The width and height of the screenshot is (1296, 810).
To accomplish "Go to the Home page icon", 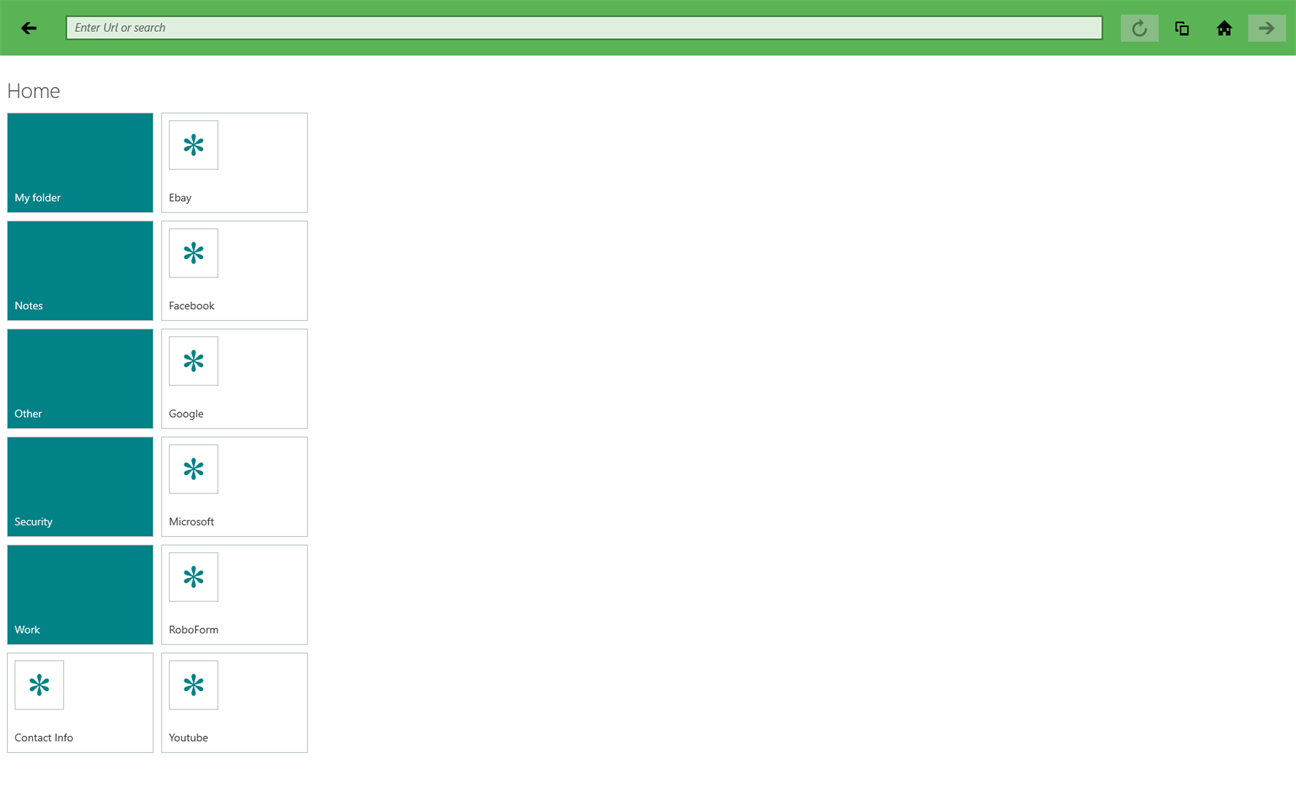I will pyautogui.click(x=1224, y=28).
